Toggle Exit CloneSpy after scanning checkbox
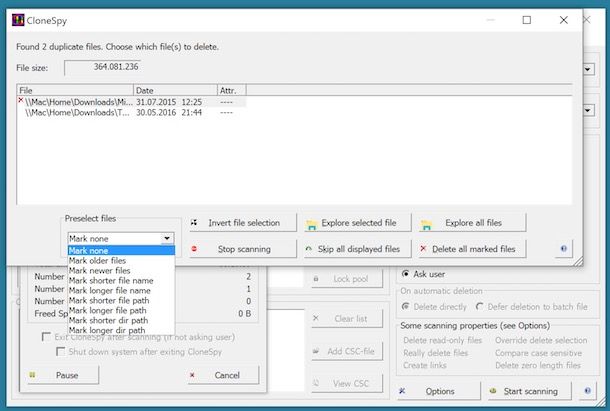Viewport: 610px width, 411px height. coord(46,337)
